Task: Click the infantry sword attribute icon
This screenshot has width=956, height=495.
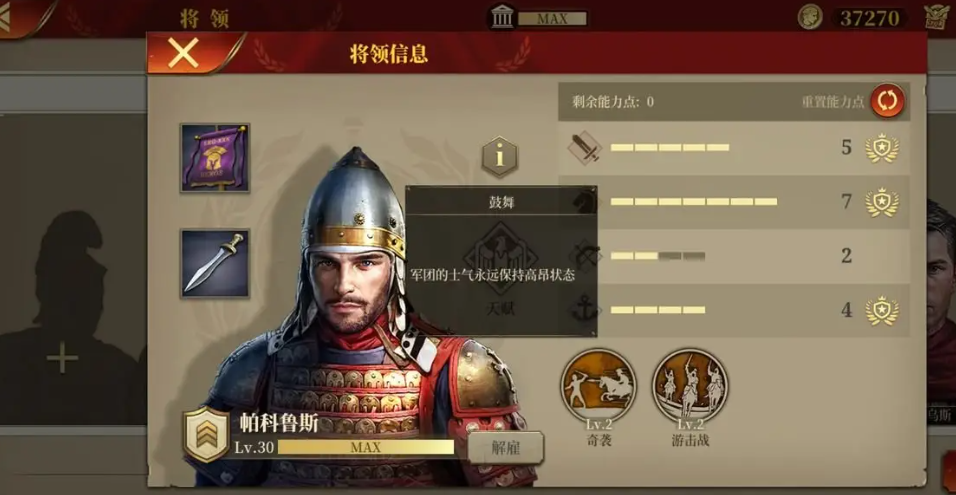Action: click(585, 148)
